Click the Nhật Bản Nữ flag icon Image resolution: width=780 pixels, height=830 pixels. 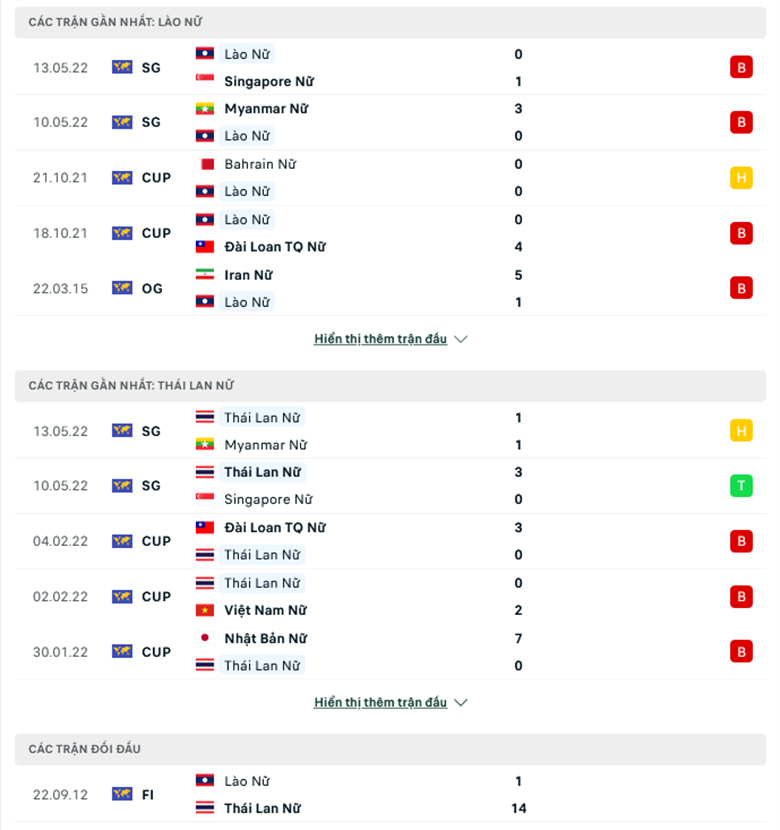(x=205, y=638)
